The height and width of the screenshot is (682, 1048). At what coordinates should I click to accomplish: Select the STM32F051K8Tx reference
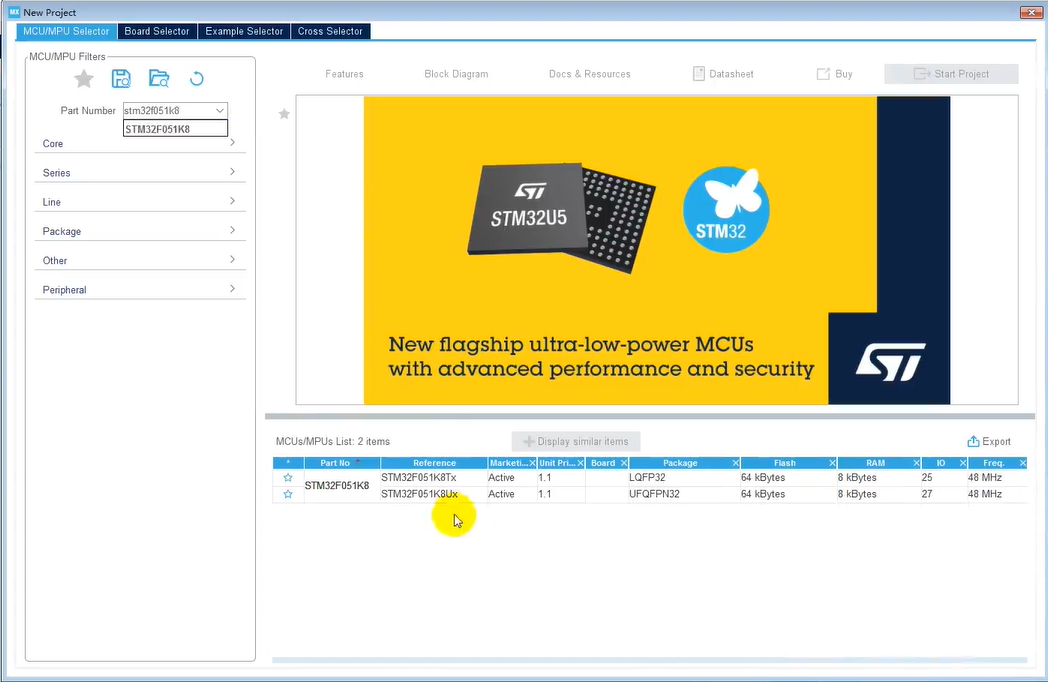point(419,477)
